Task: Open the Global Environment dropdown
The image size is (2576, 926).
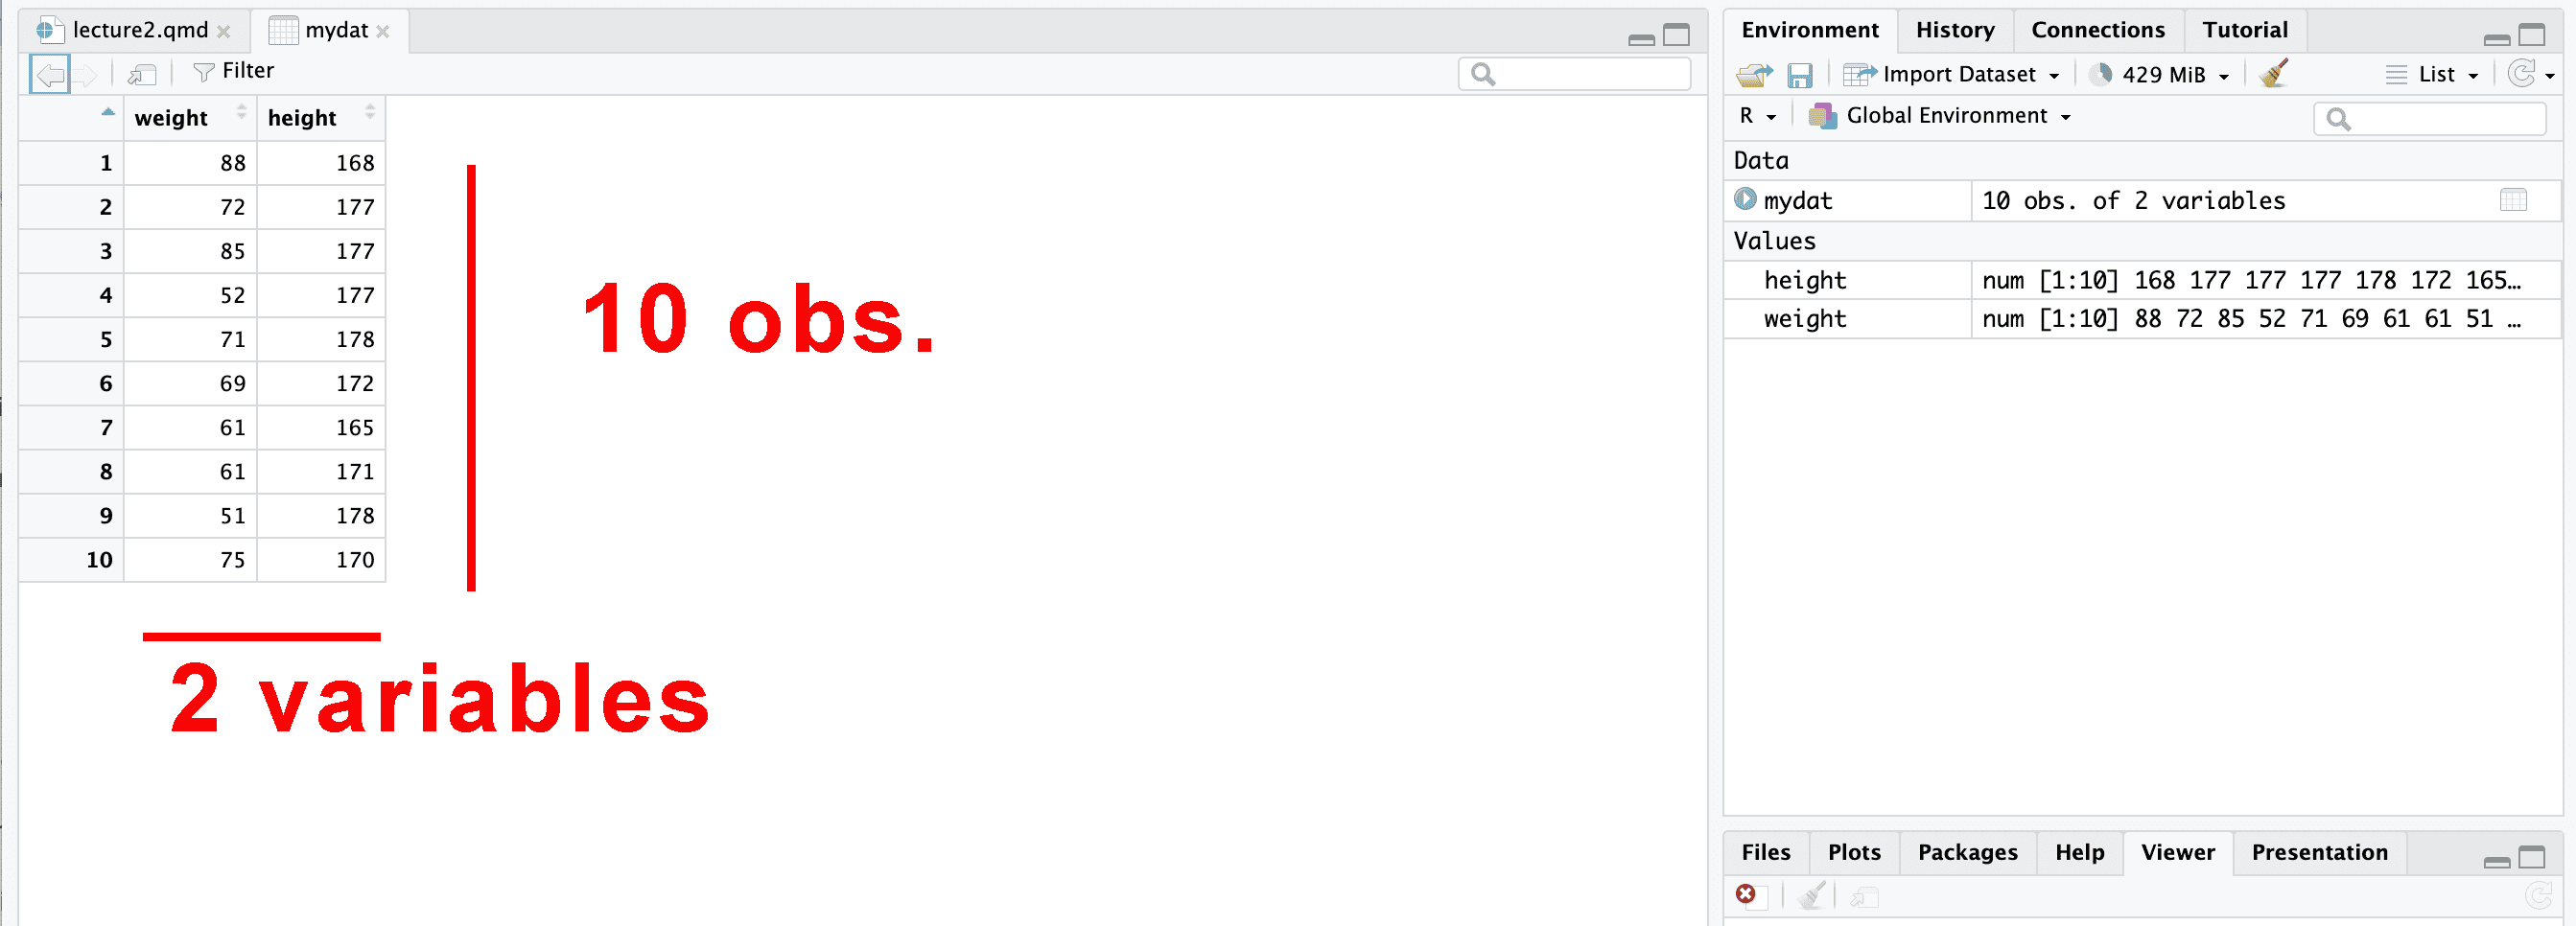Action: click(x=1940, y=116)
